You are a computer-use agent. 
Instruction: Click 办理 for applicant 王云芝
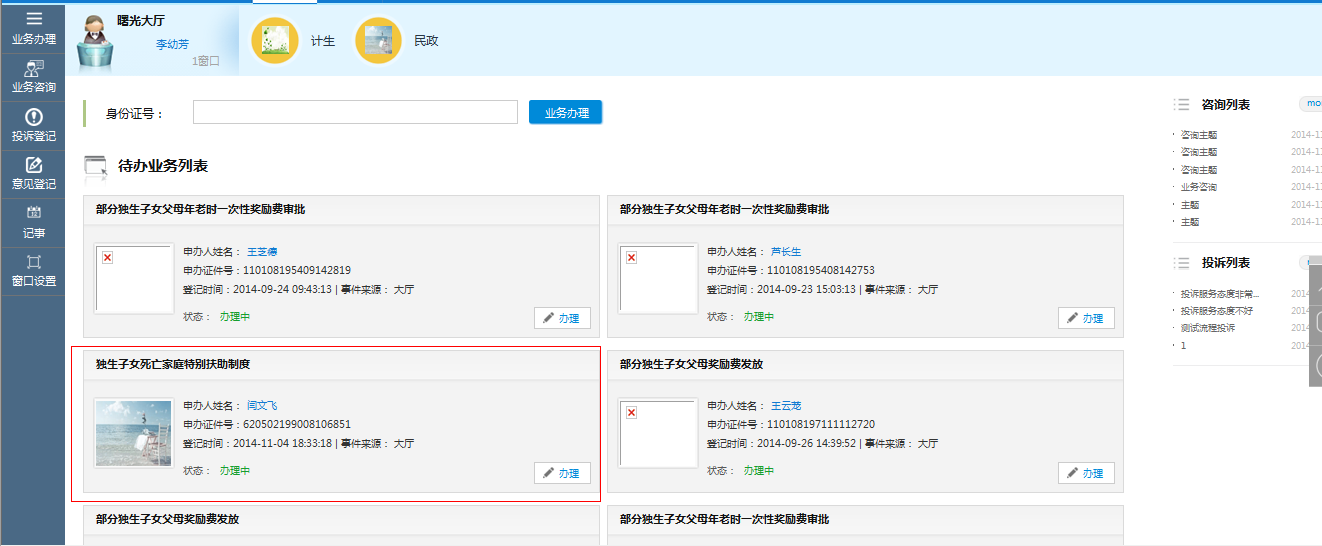[x=1086, y=473]
